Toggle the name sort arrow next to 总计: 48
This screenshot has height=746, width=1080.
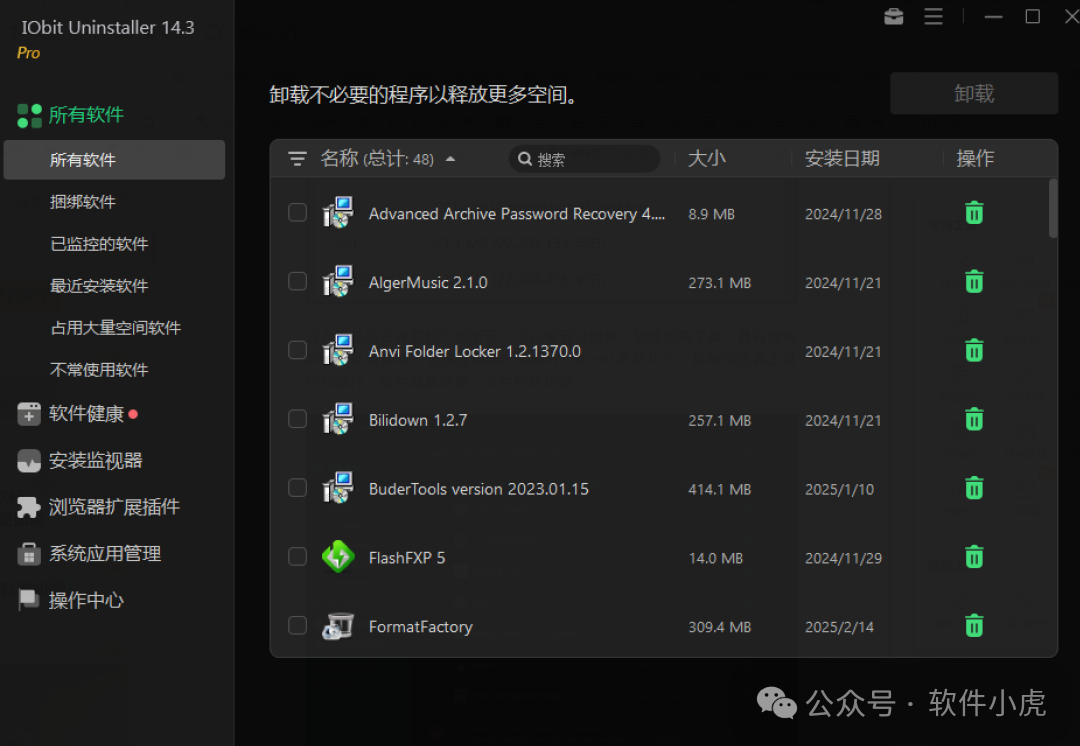[450, 159]
